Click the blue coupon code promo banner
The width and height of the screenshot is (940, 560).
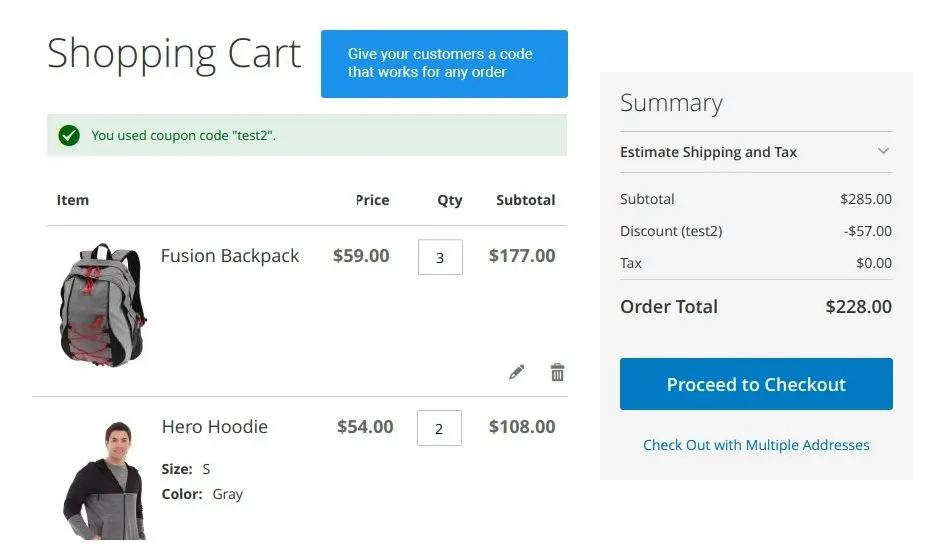pos(444,64)
